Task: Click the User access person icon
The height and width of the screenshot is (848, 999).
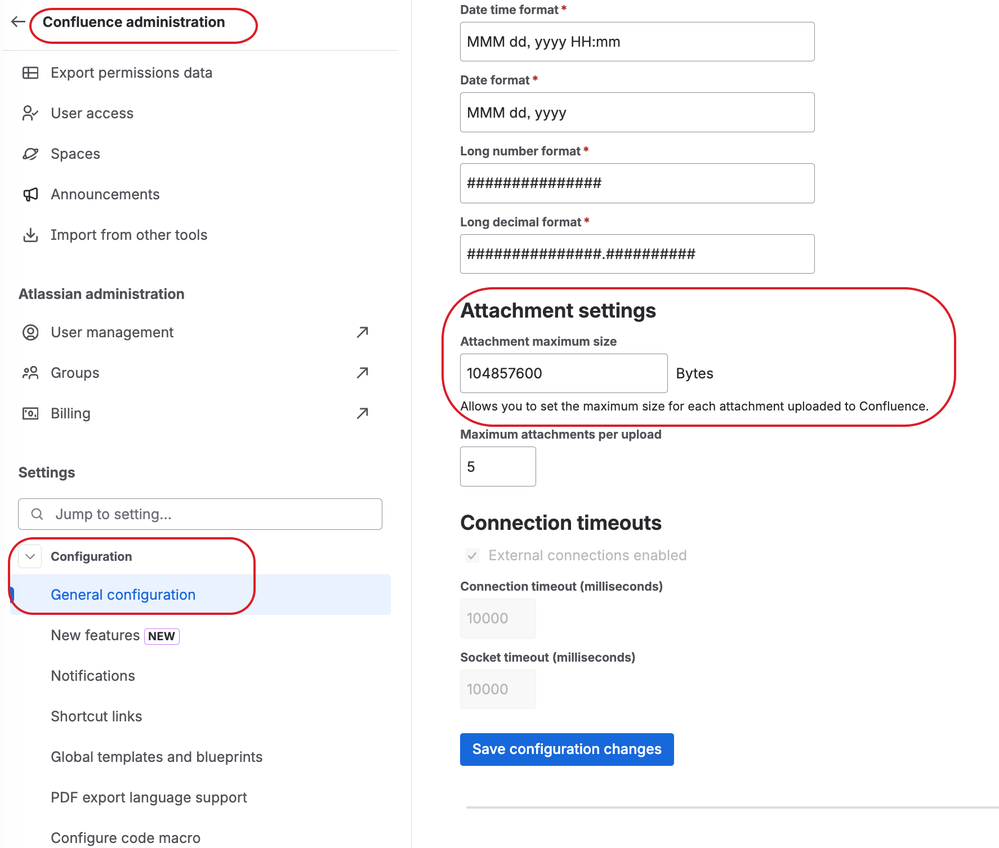Action: click(31, 114)
